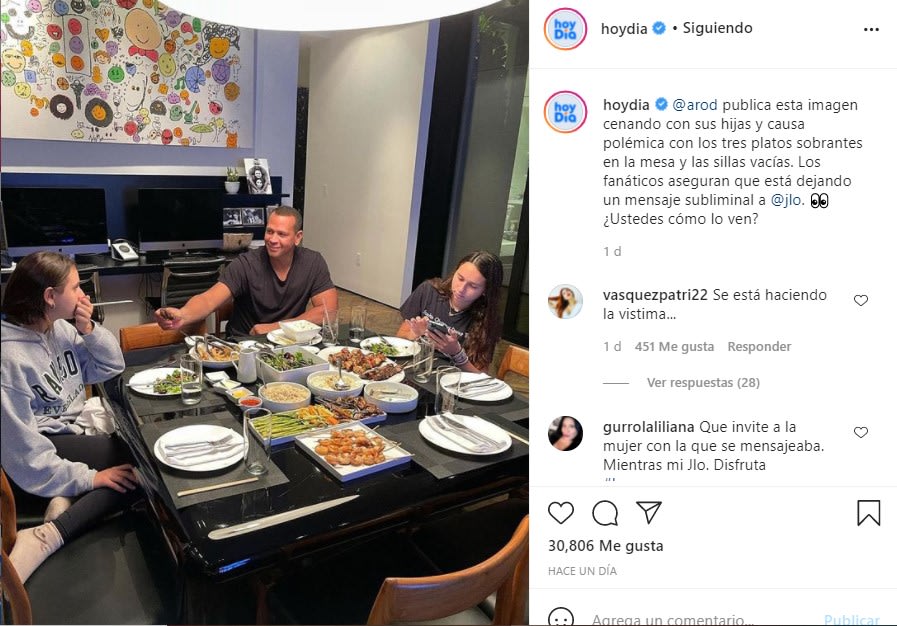
Task: View the 30,806 Me gusta list
Action: click(x=605, y=546)
